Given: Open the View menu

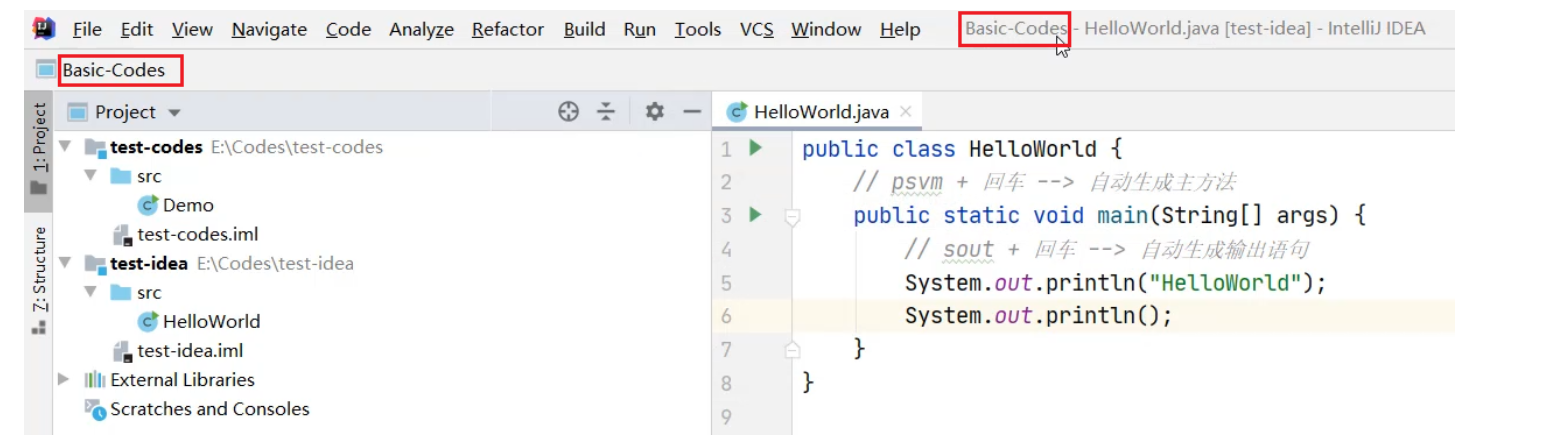Looking at the screenshot, I should tap(192, 29).
